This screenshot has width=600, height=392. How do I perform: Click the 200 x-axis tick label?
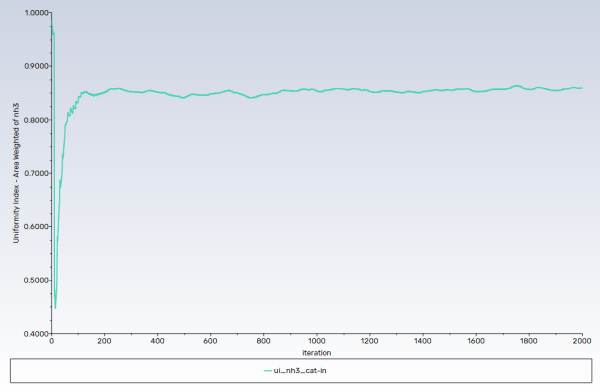[104, 341]
